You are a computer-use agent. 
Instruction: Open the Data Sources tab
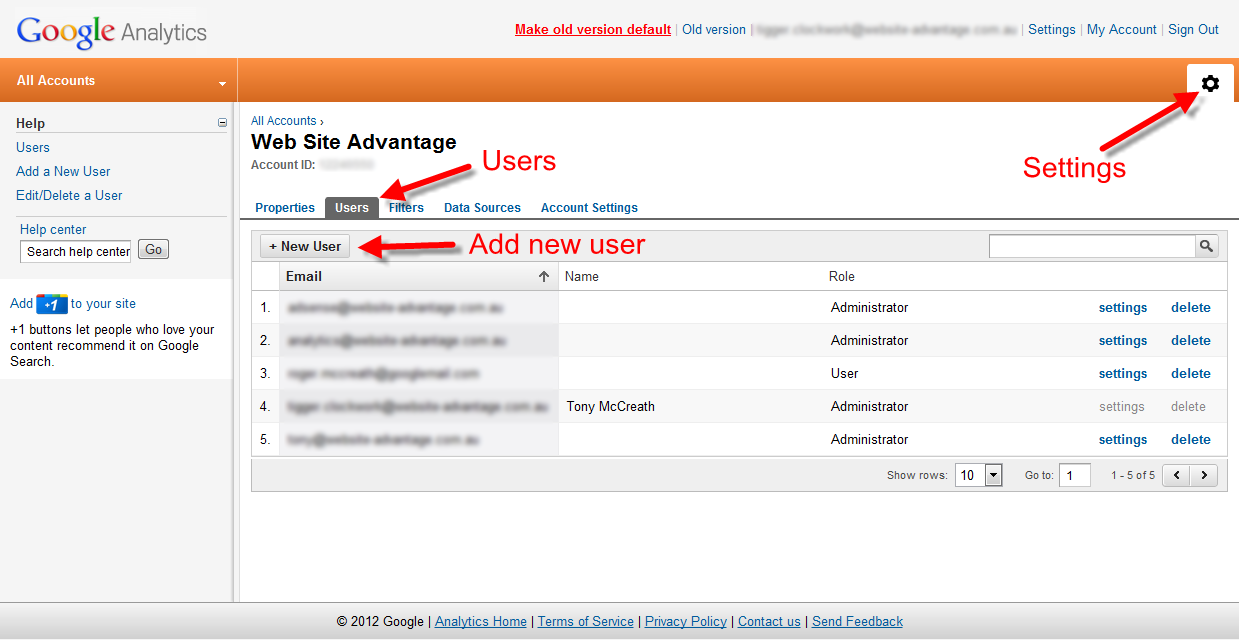click(x=482, y=208)
